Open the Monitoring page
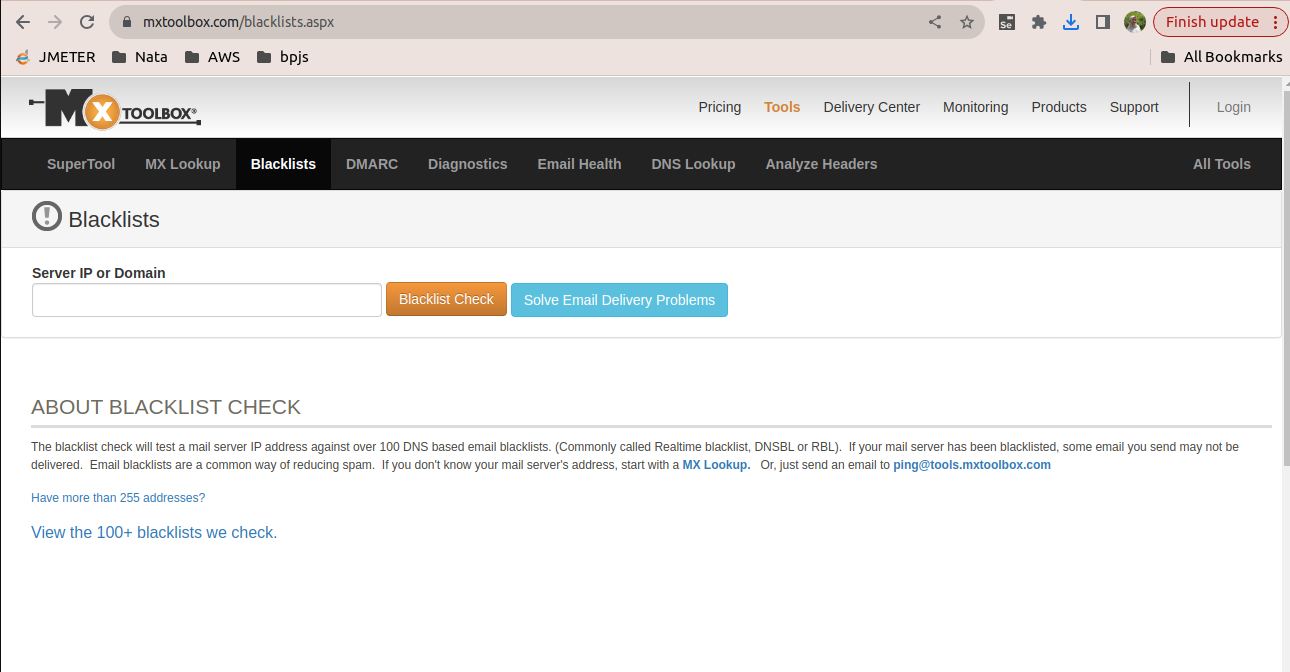This screenshot has width=1290, height=672. (x=976, y=107)
